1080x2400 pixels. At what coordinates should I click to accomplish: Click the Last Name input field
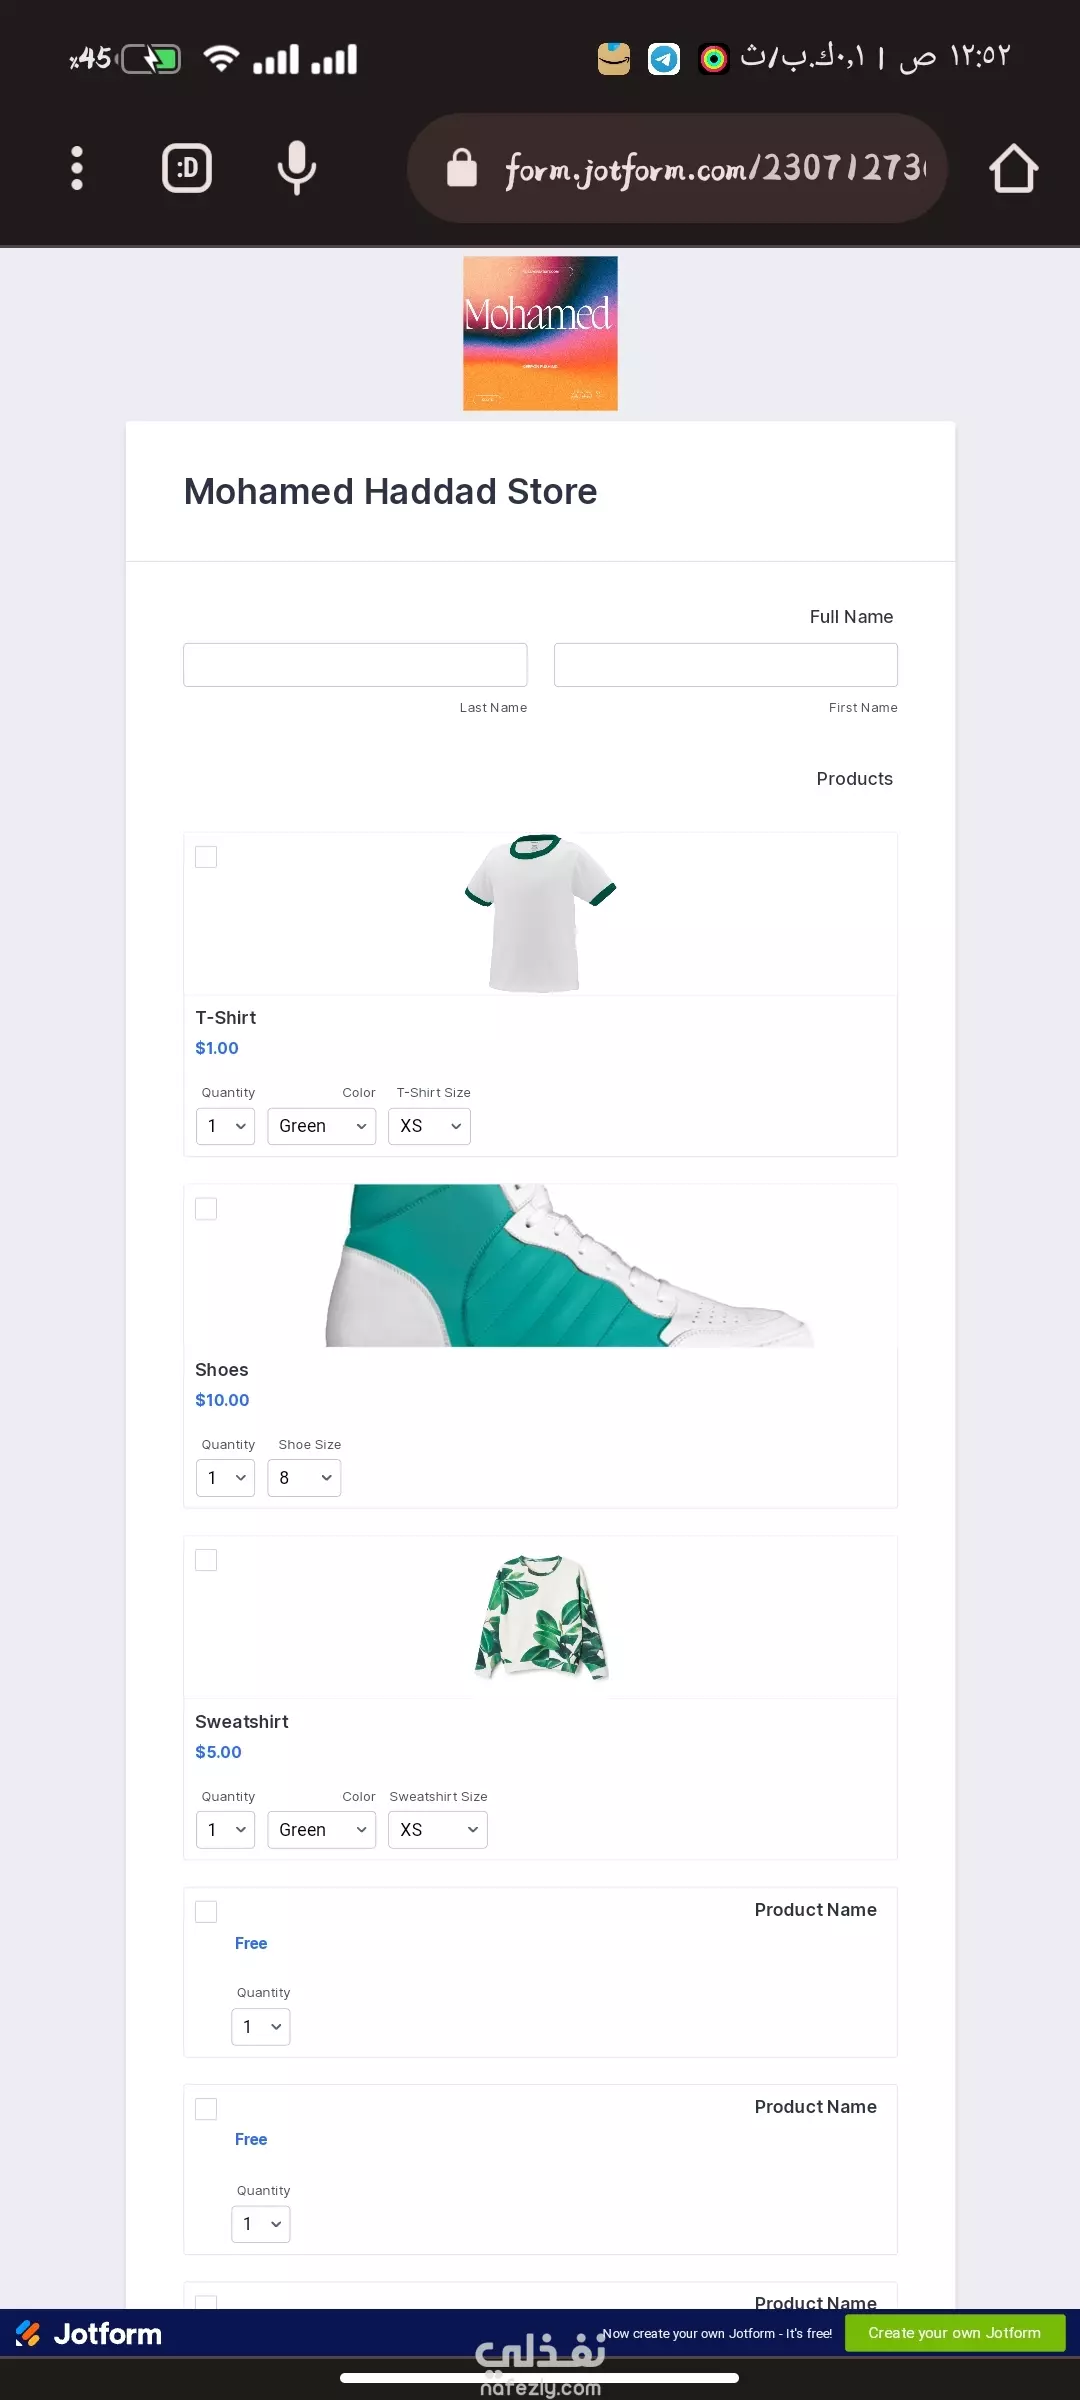click(355, 665)
